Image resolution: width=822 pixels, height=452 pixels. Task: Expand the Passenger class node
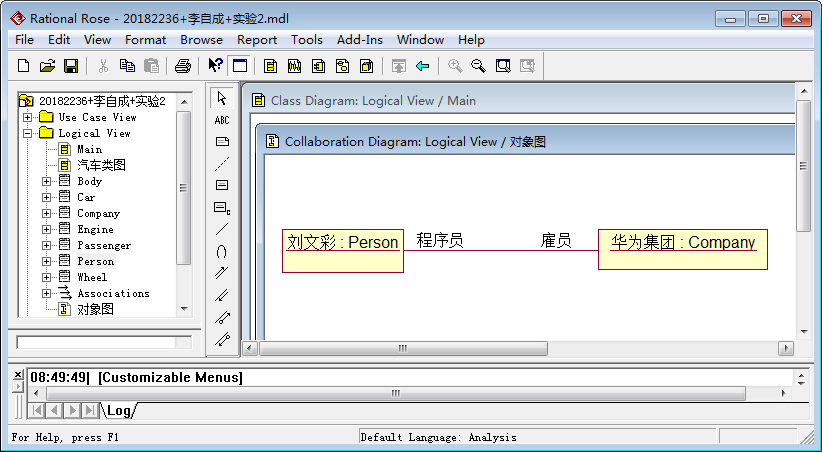pos(47,245)
